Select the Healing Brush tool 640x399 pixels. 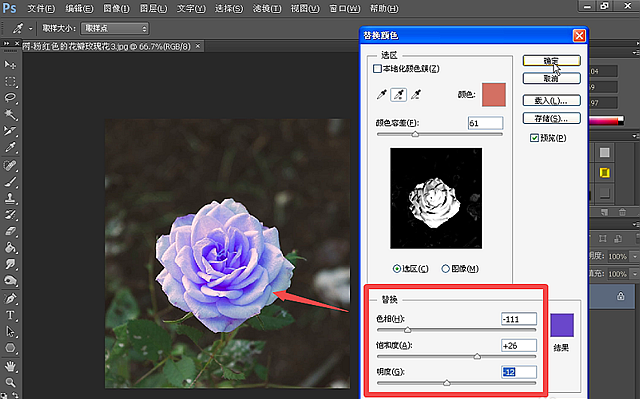pos(10,165)
